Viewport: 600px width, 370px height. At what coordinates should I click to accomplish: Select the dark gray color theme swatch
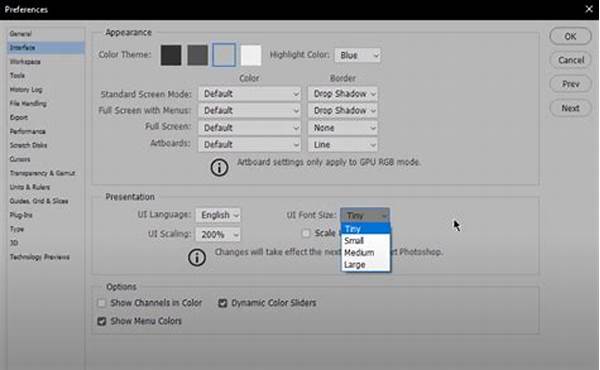click(x=197, y=55)
